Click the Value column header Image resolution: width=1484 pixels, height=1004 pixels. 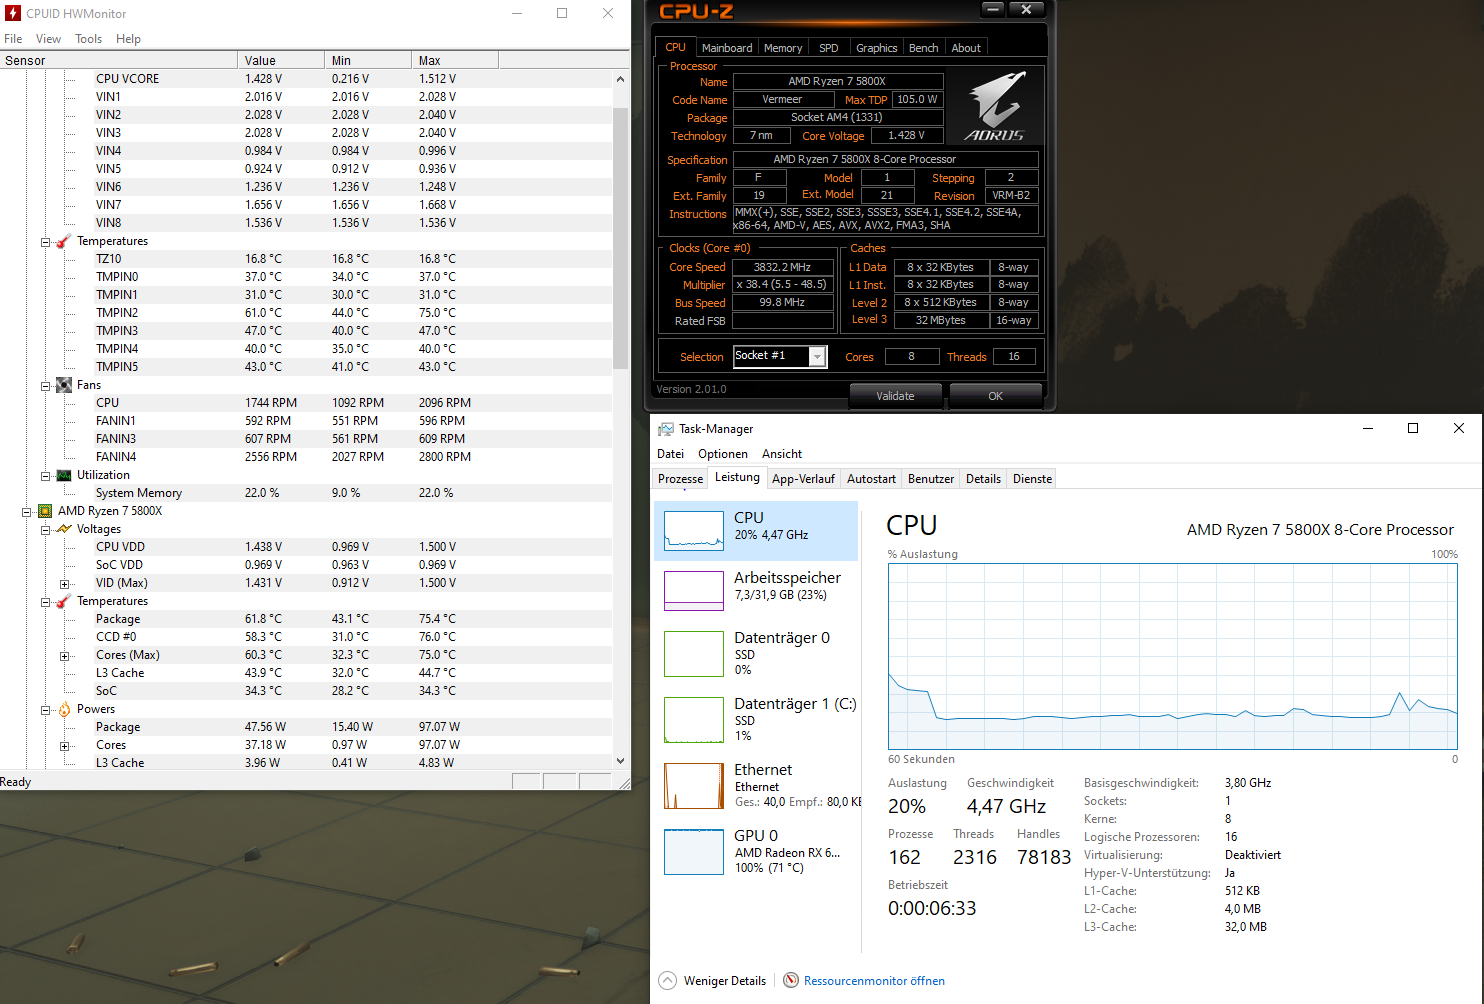[x=282, y=61]
